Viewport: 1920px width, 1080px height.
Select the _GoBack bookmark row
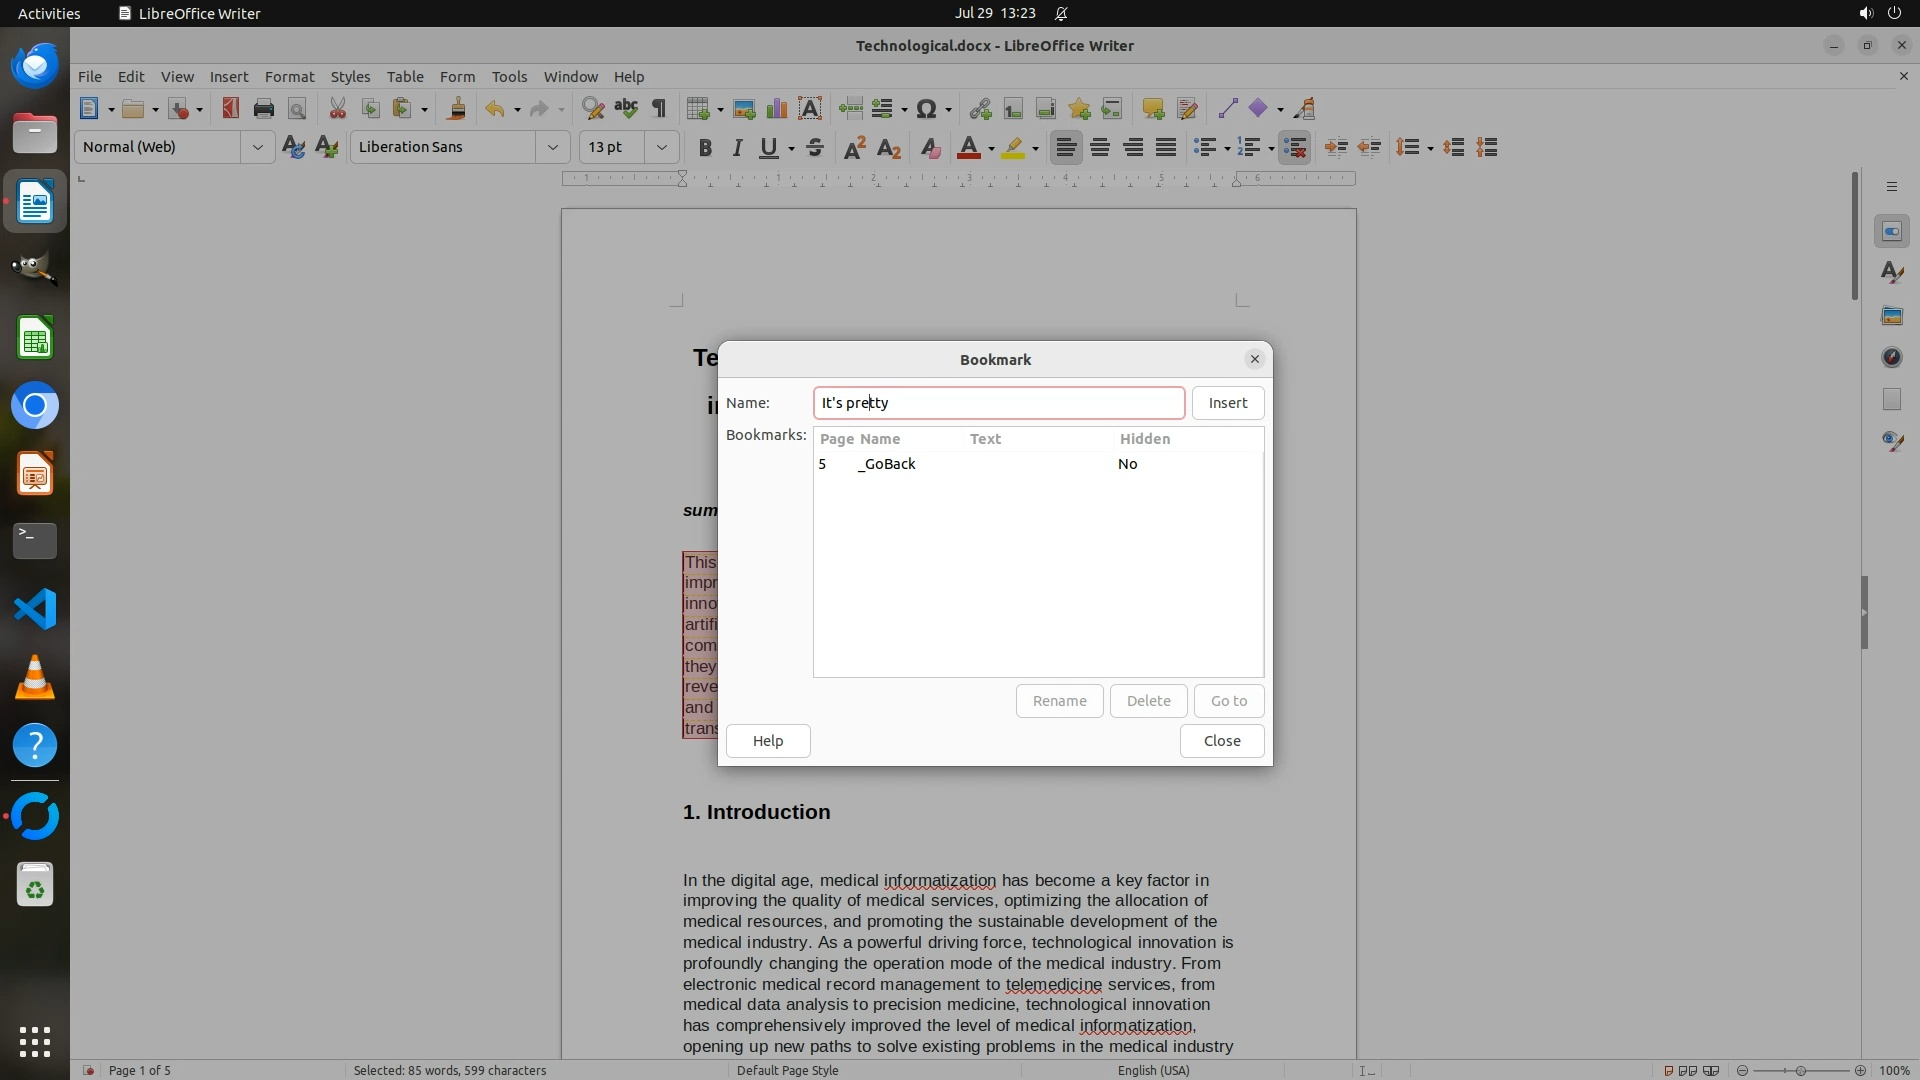(886, 464)
